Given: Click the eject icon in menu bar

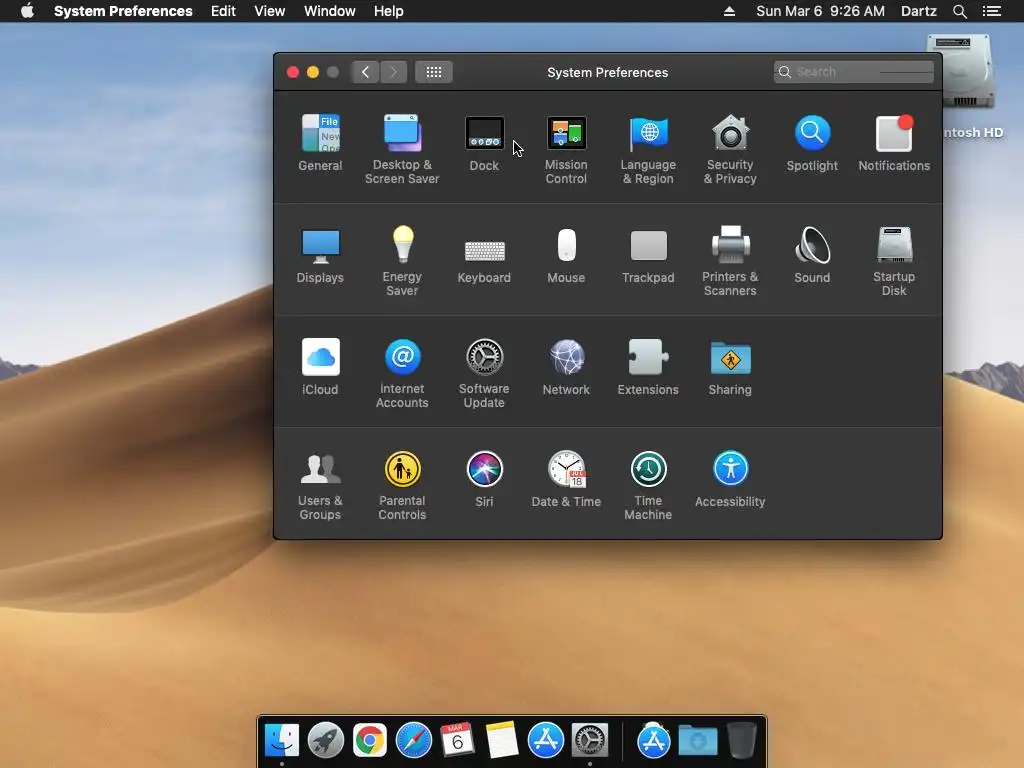Looking at the screenshot, I should click(729, 11).
